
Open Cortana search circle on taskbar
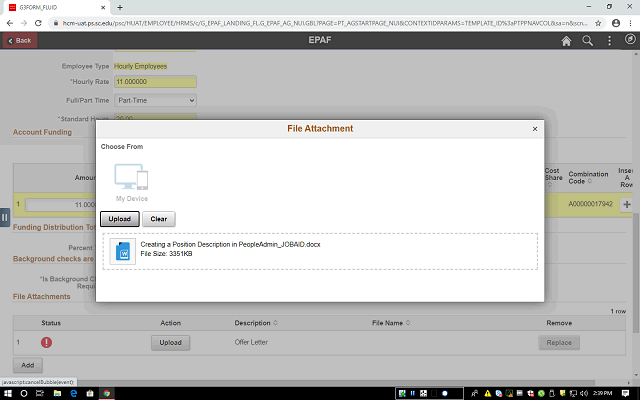pos(24,393)
